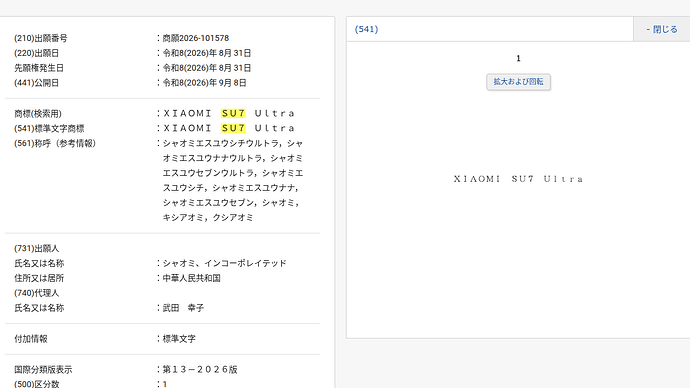Select application number 商願2026-101578
This screenshot has height=388, width=690.
point(196,38)
